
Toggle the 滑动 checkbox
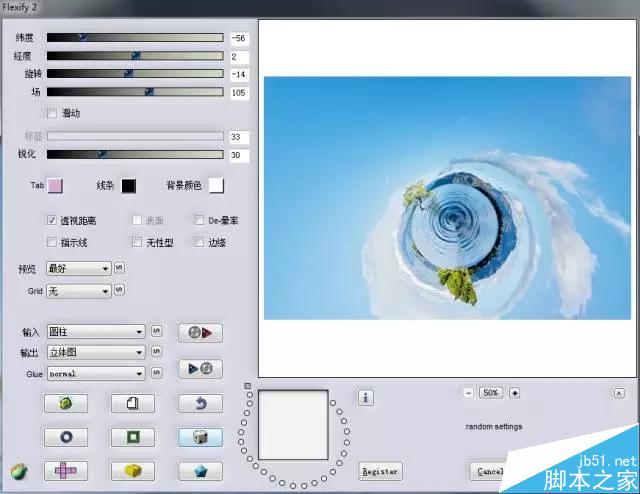pos(52,113)
